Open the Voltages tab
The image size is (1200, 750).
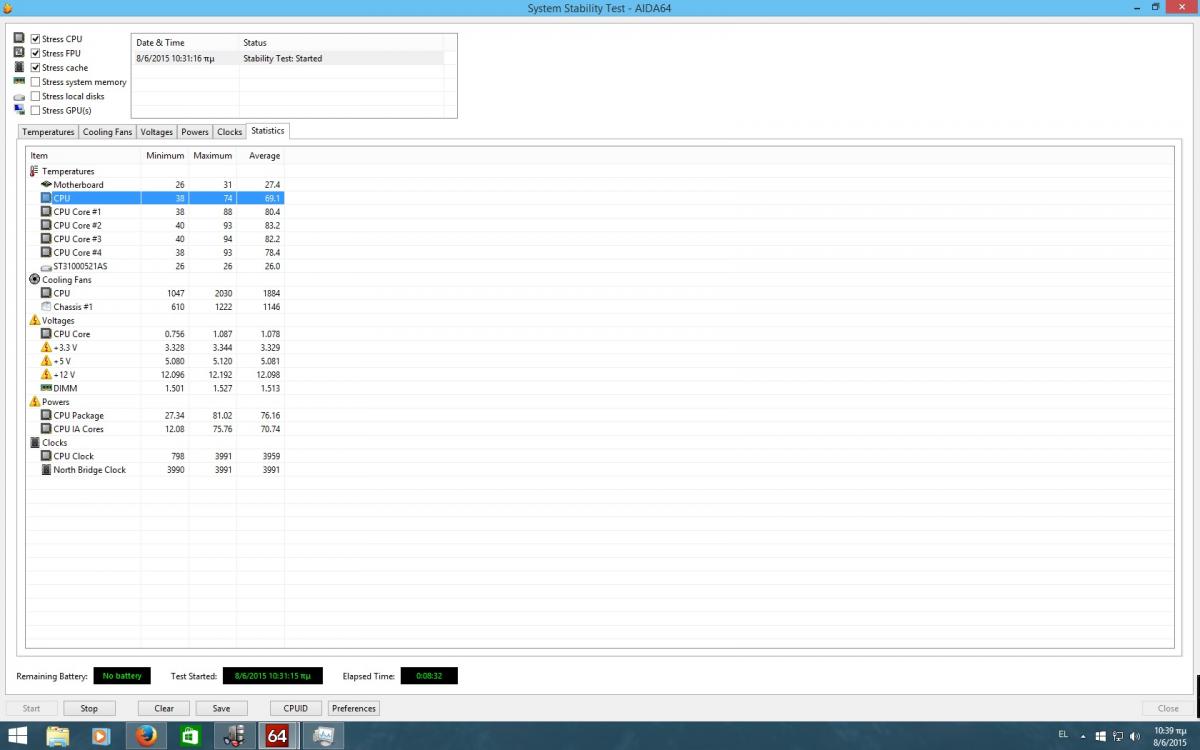coord(157,132)
